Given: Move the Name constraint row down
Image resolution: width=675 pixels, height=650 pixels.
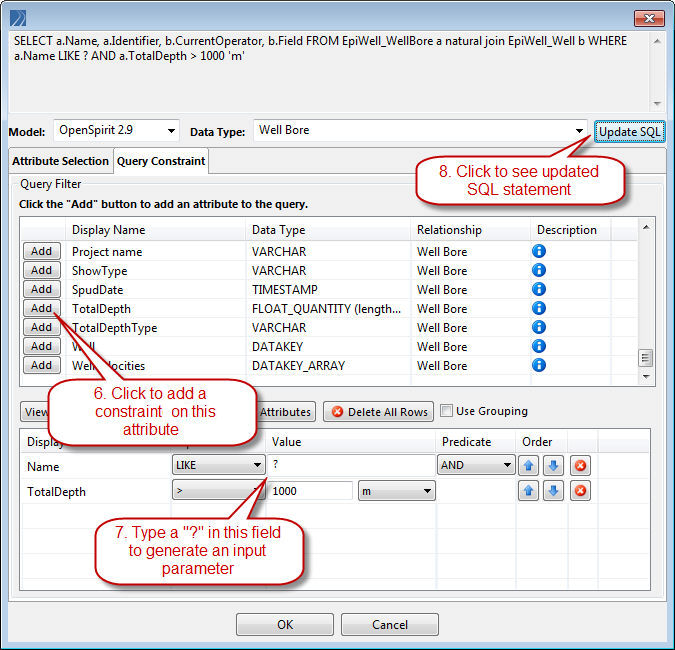Looking at the screenshot, I should tap(554, 465).
